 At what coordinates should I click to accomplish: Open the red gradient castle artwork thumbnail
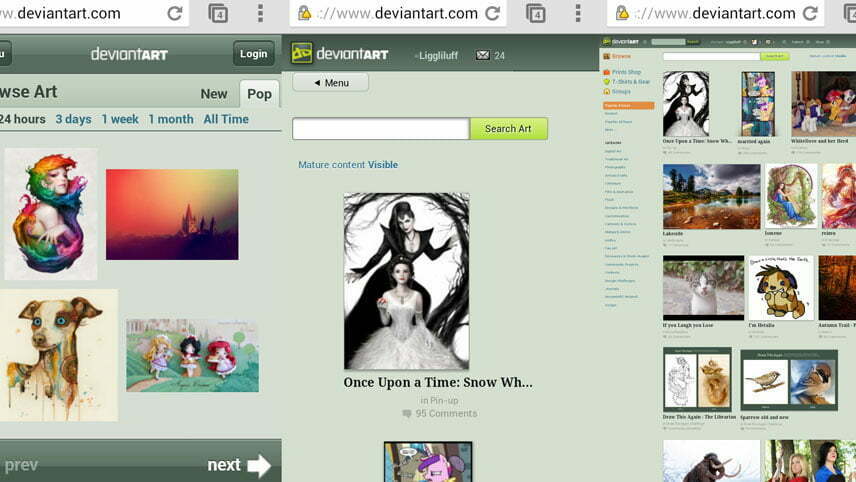point(172,215)
